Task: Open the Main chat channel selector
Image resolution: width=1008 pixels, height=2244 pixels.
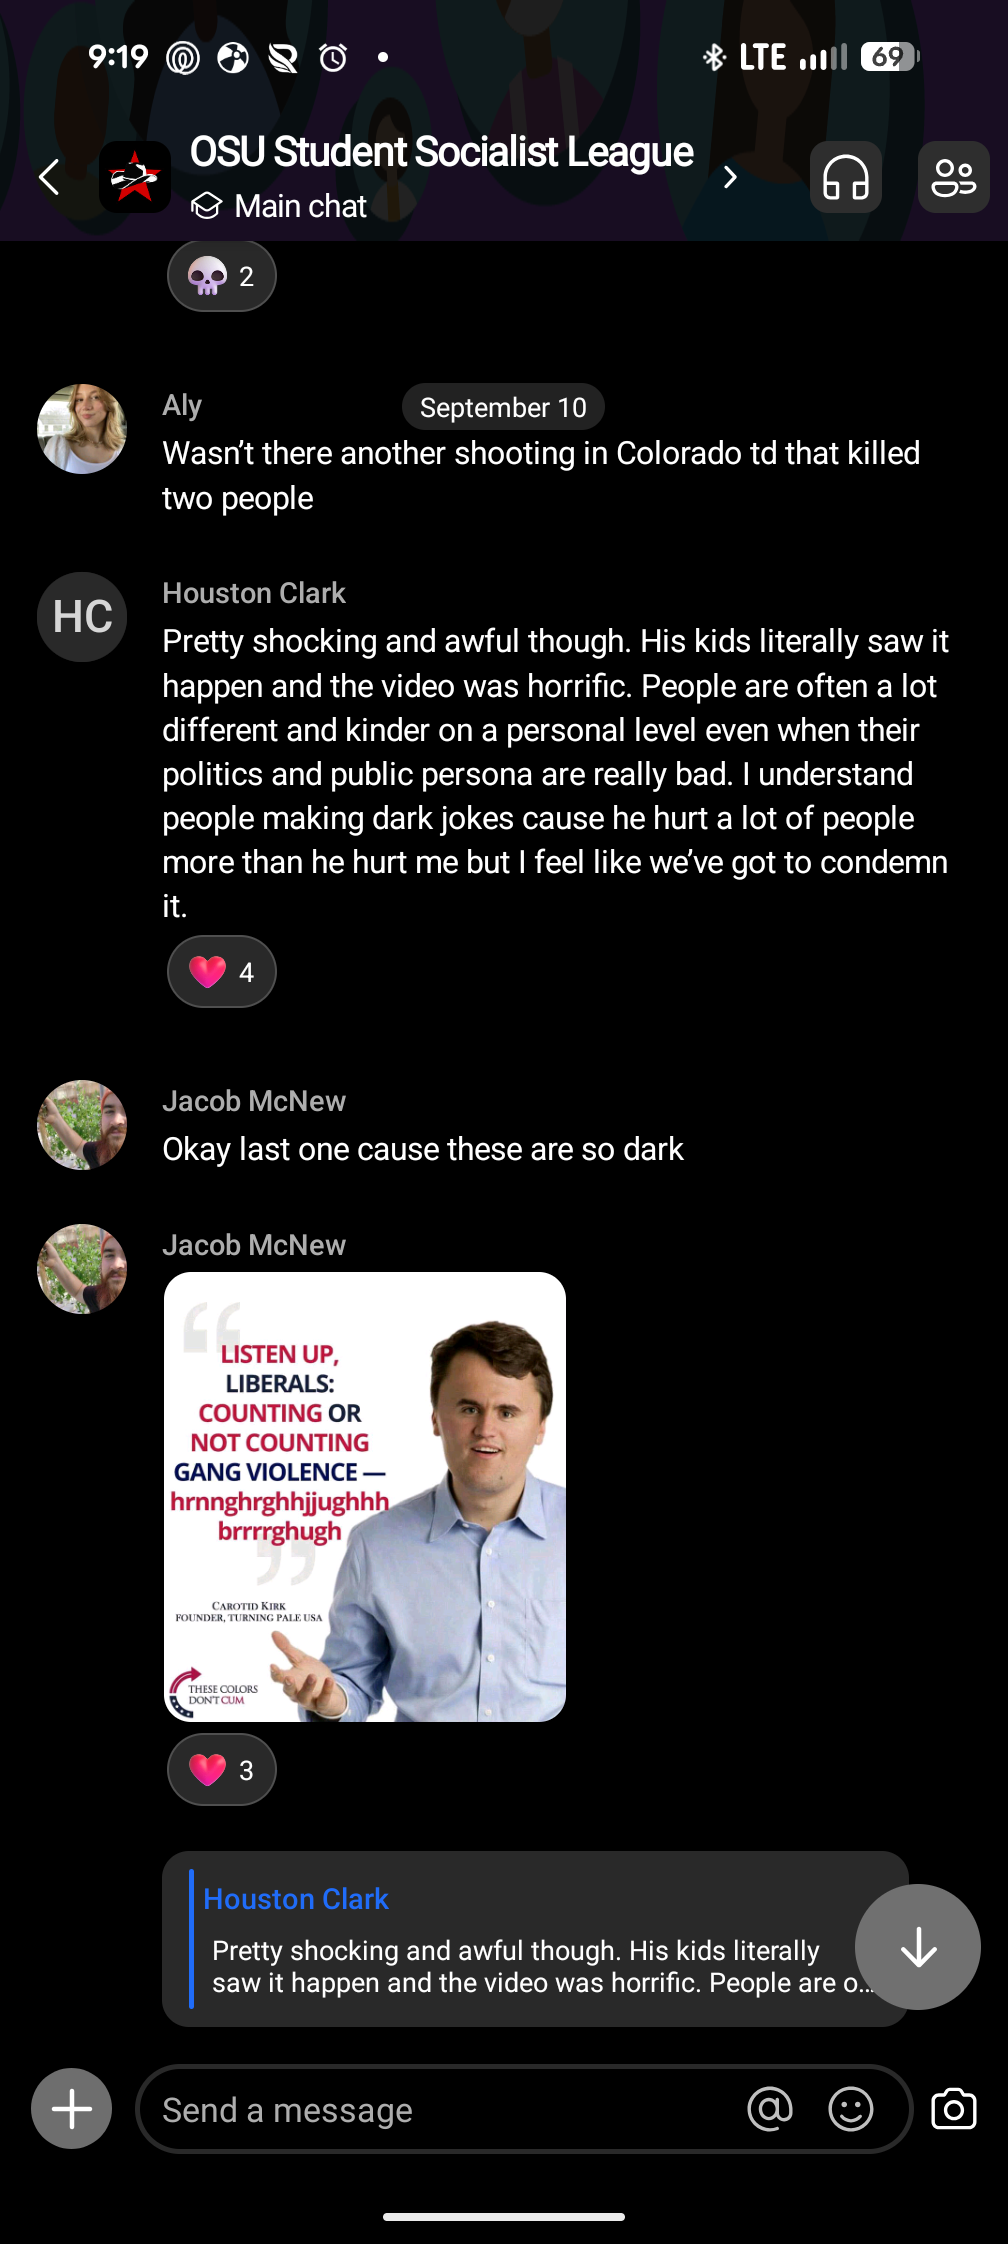Action: click(x=280, y=206)
